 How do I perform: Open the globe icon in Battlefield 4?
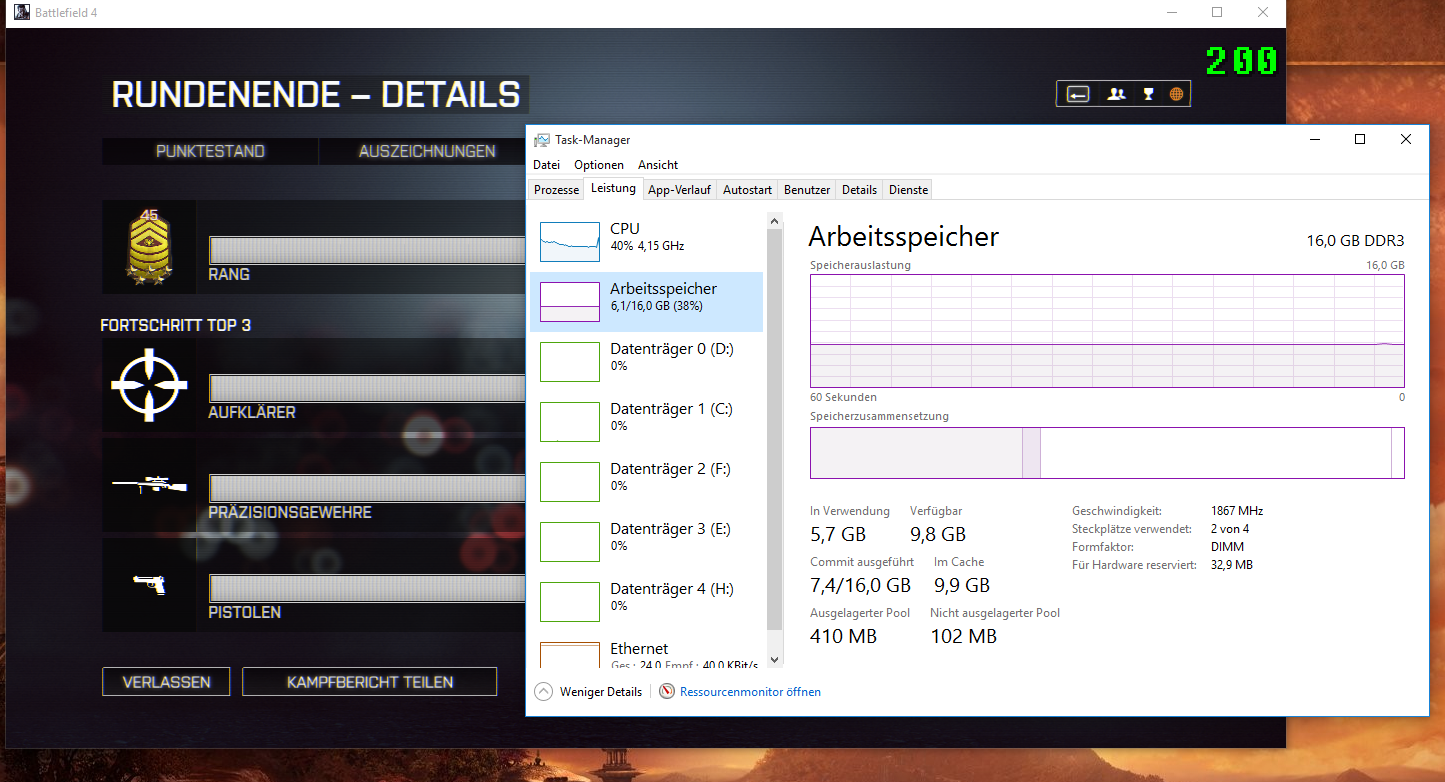click(1176, 94)
